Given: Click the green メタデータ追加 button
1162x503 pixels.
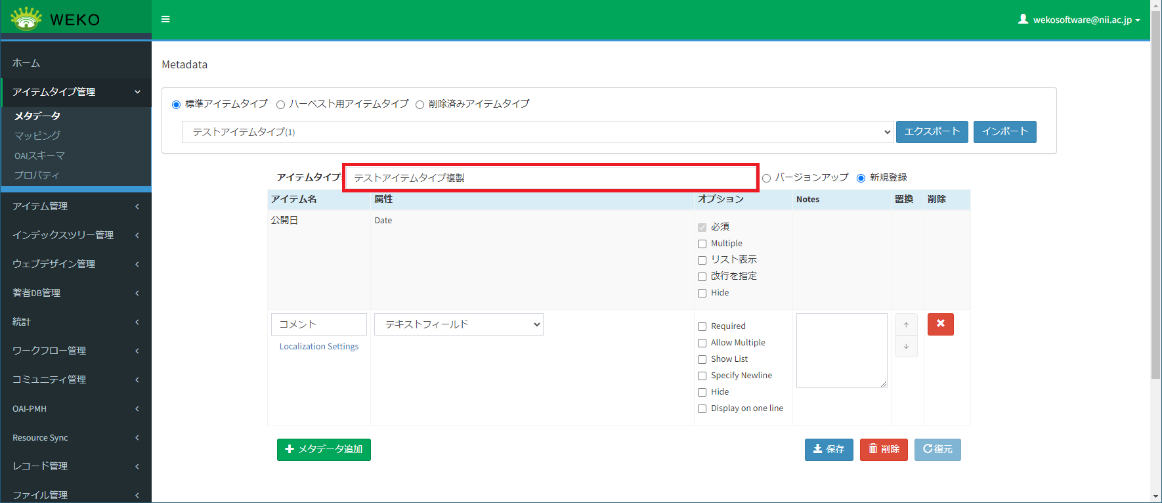Looking at the screenshot, I should pos(323,449).
